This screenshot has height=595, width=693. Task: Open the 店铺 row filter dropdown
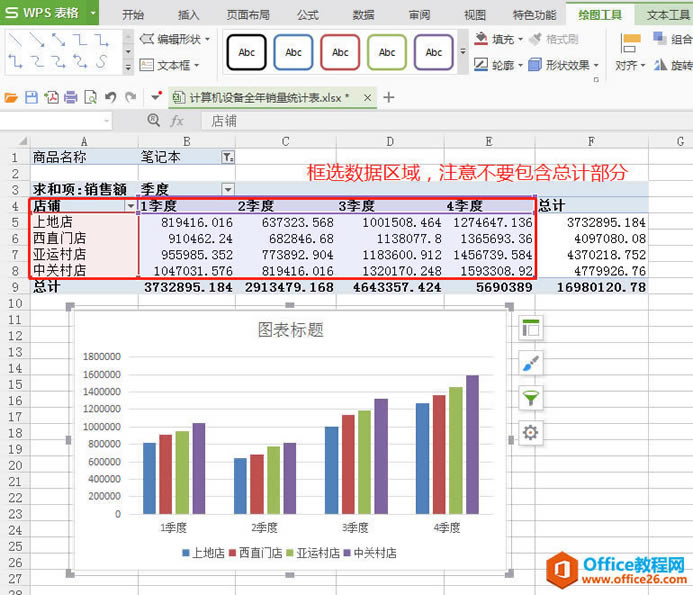[x=130, y=206]
